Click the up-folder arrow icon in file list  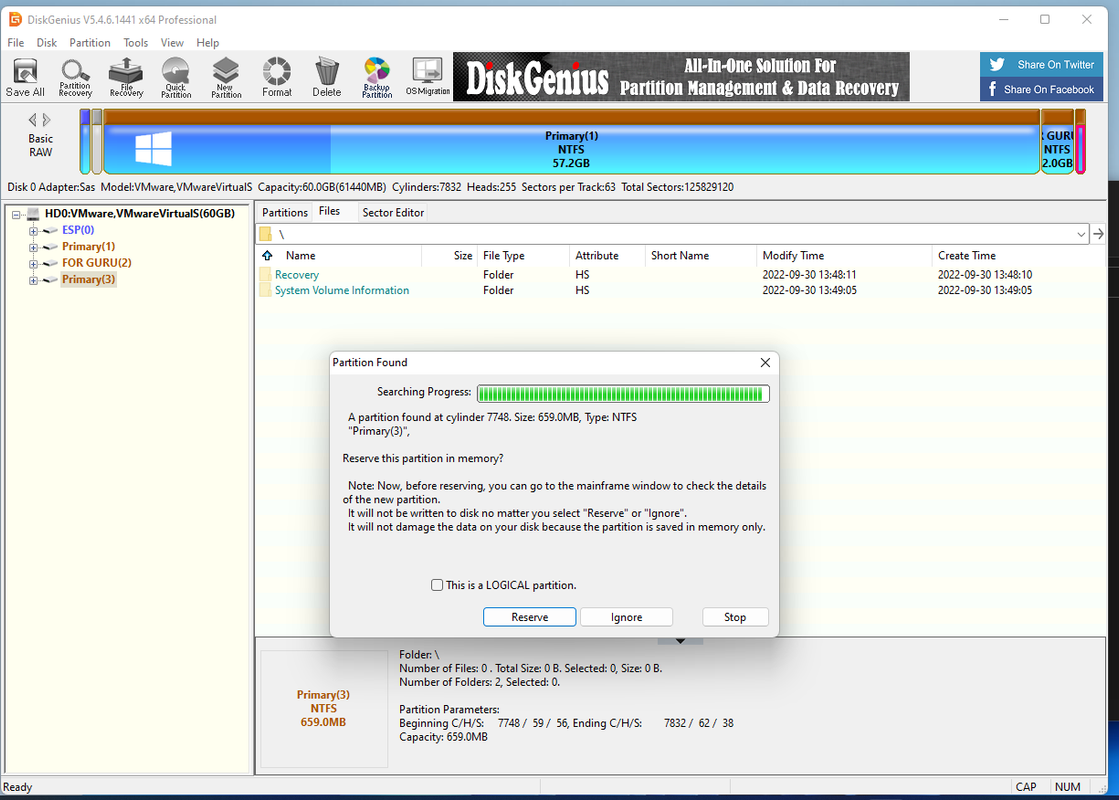267,255
